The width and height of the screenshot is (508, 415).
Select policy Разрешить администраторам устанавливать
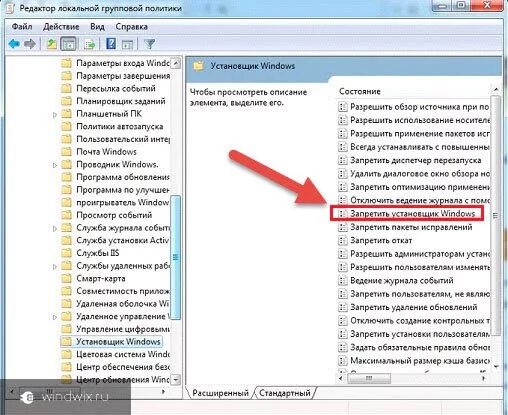[414, 254]
